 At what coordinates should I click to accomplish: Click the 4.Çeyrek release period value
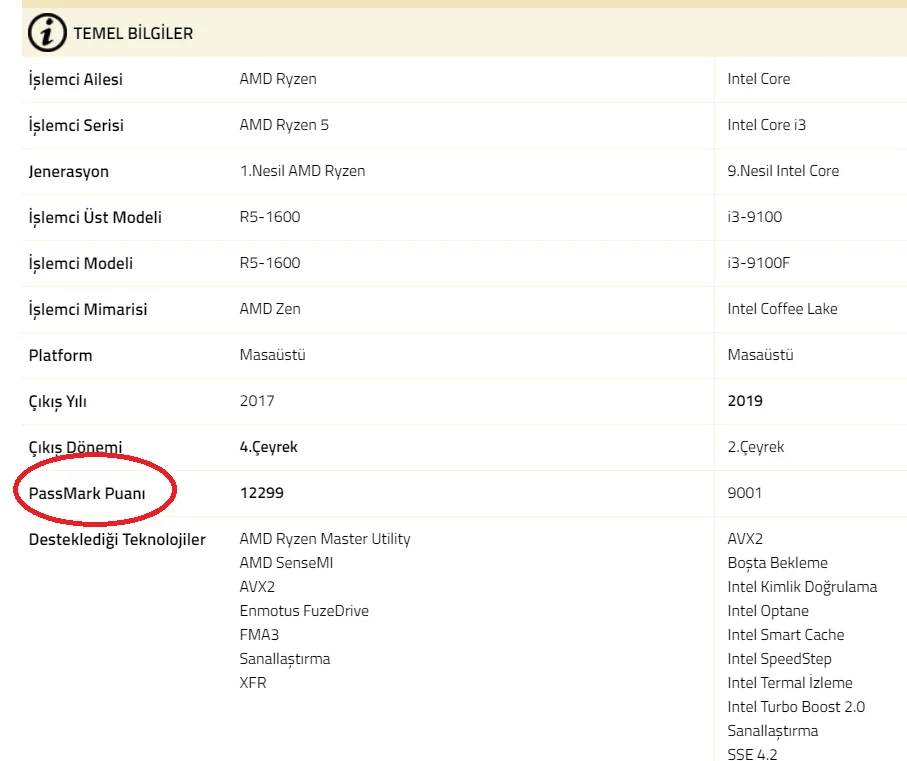tap(269, 447)
